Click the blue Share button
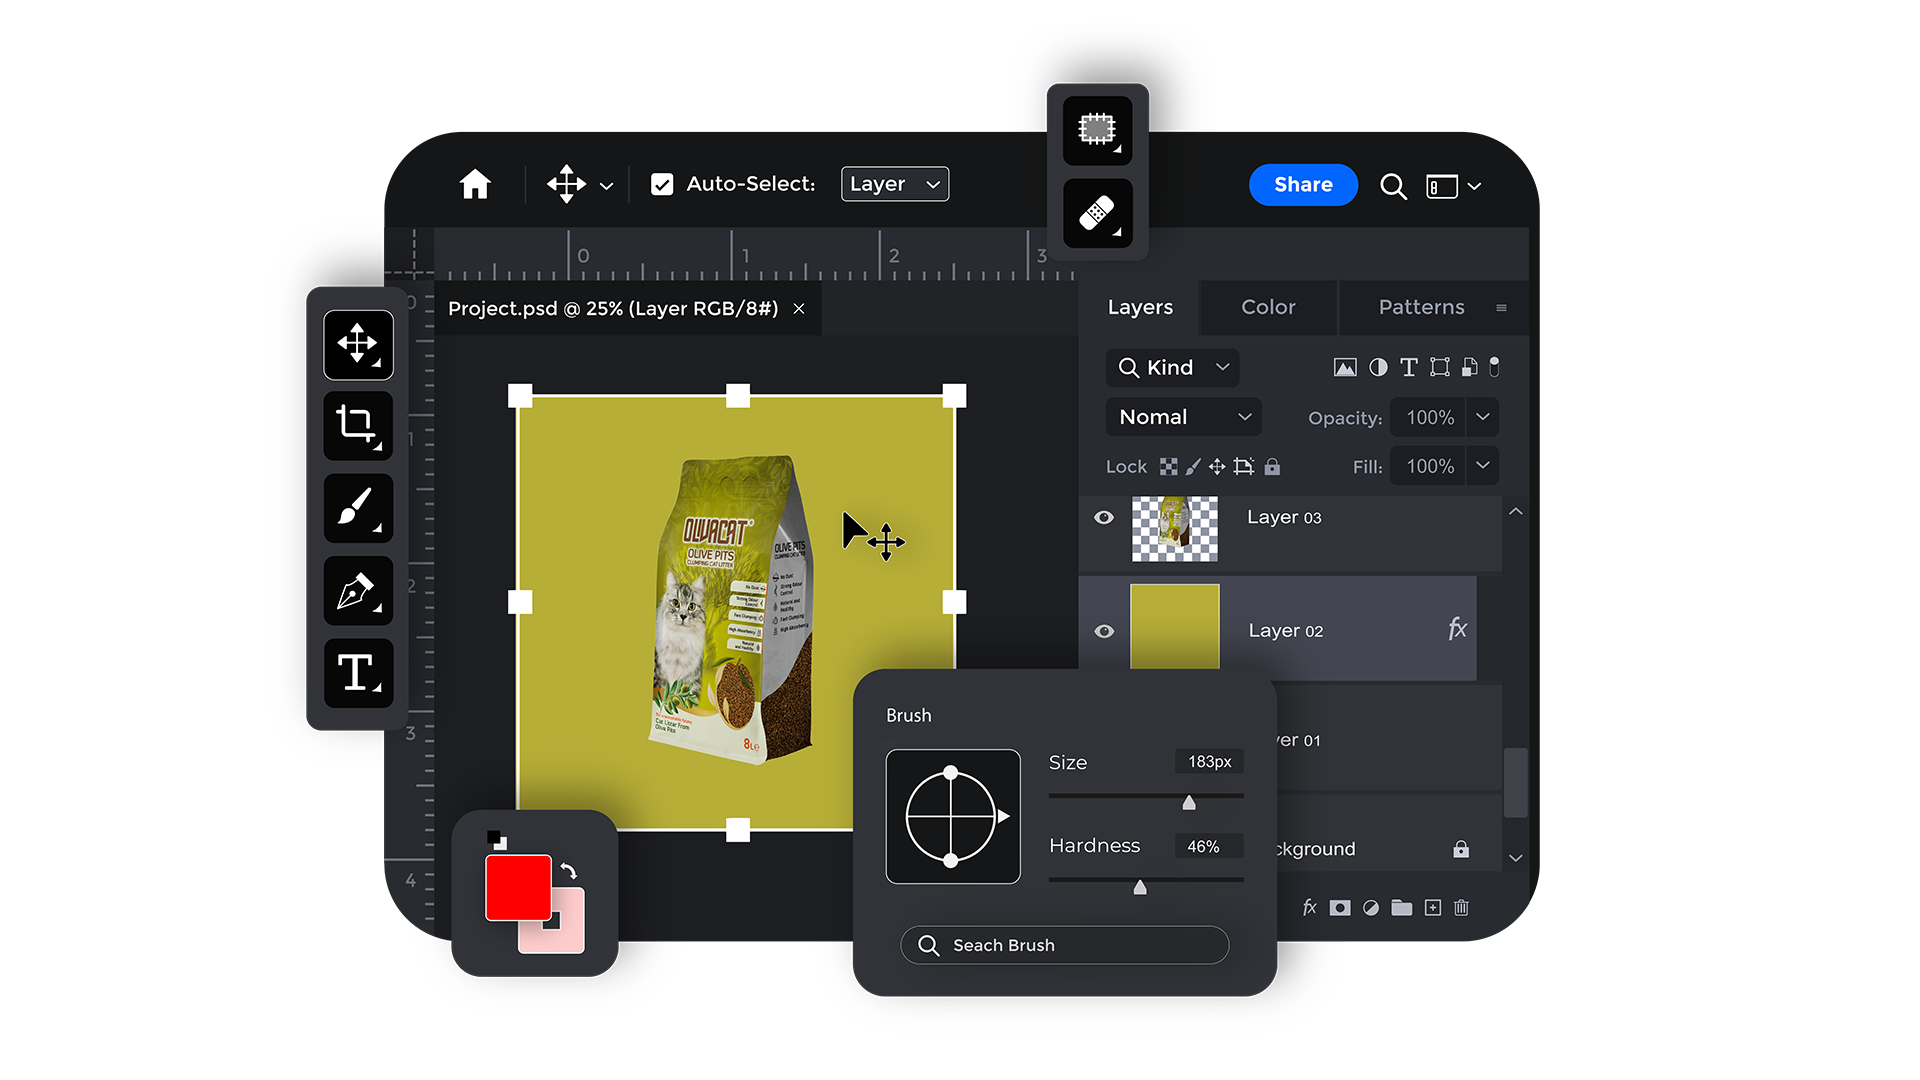This screenshot has width=1920, height=1080. click(1303, 185)
